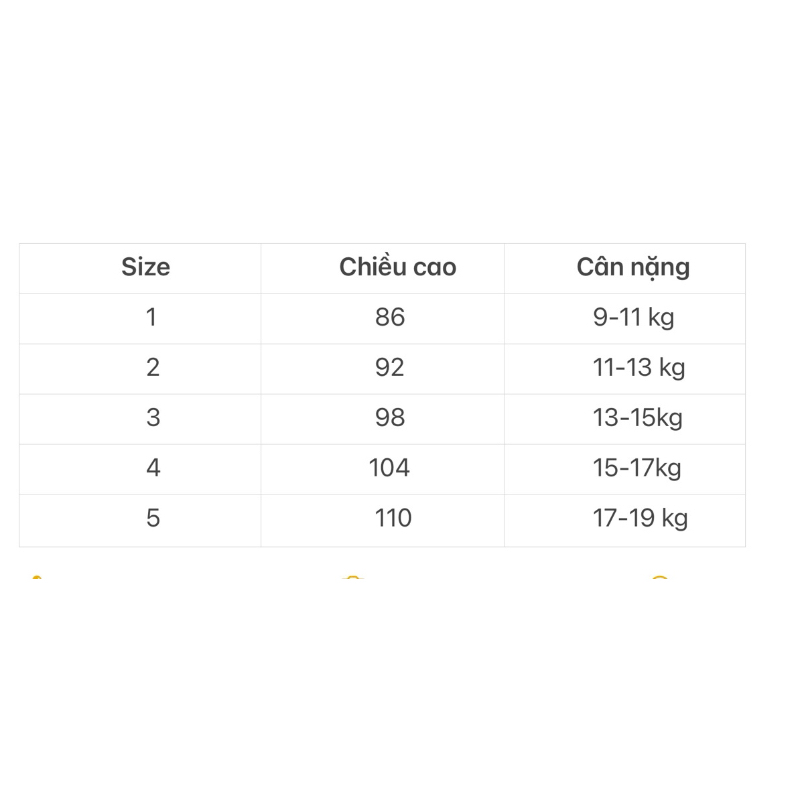Click size 3 in the Size column

click(x=153, y=417)
